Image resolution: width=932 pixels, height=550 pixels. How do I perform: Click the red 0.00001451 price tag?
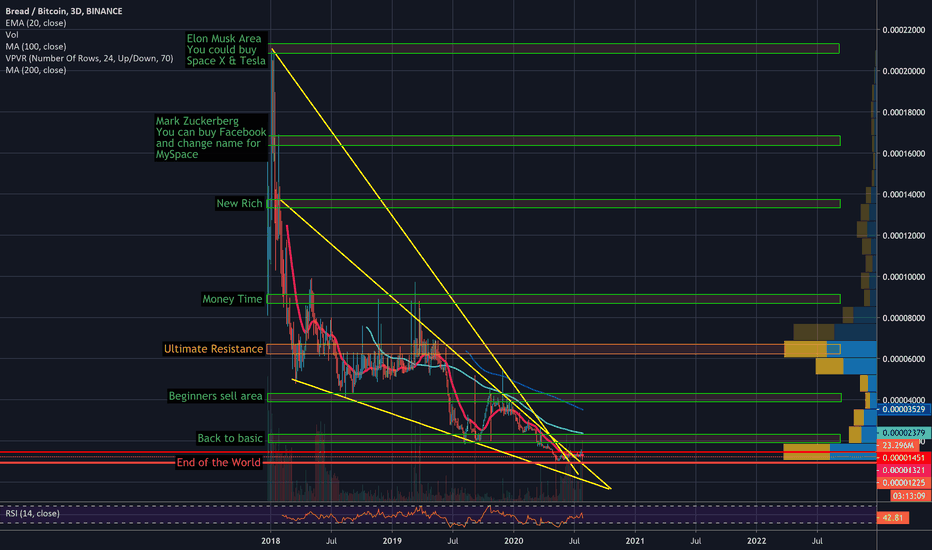[x=903, y=458]
